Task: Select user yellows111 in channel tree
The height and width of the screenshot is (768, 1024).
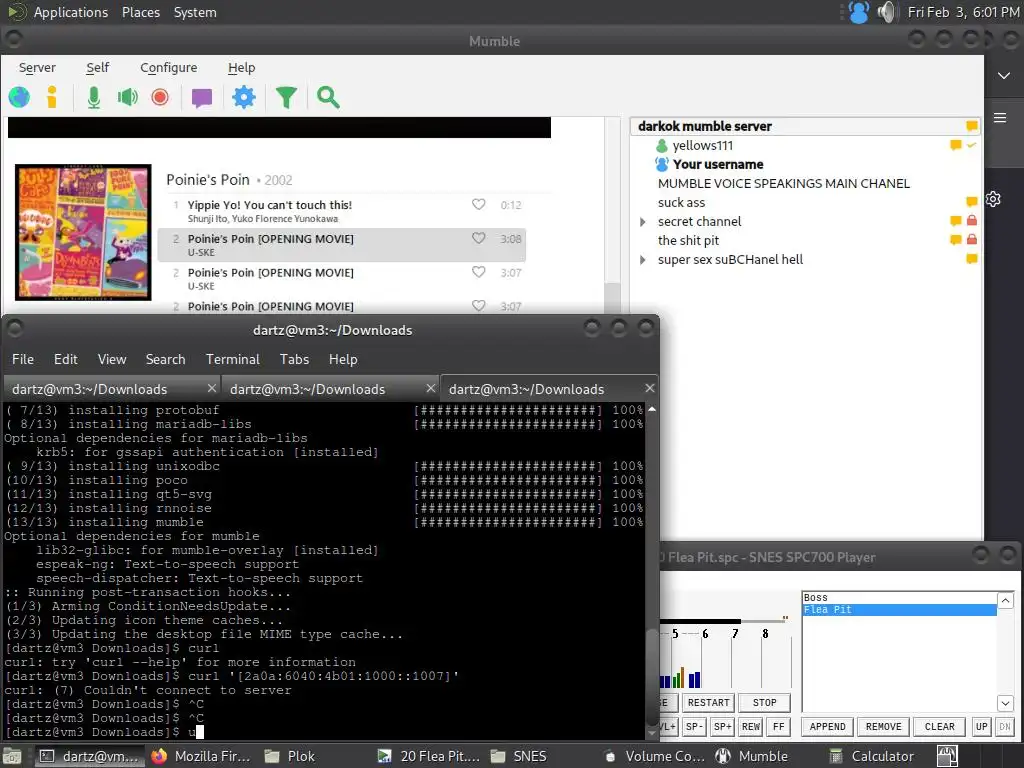Action: click(x=703, y=146)
